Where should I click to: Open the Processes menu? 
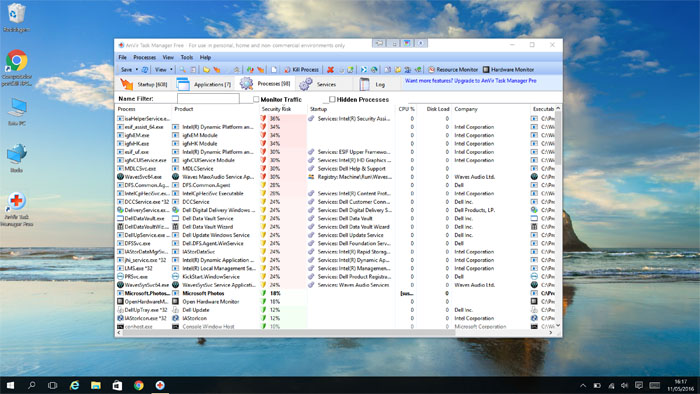145,58
